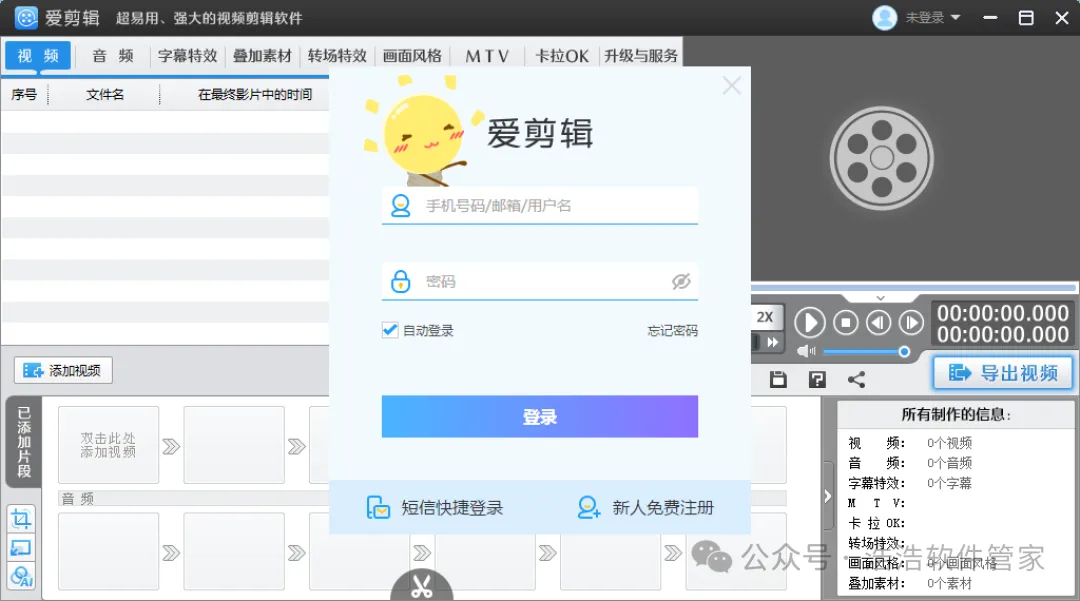The image size is (1080, 601).
Task: Click the 0个音频 value text
Action: 949,463
